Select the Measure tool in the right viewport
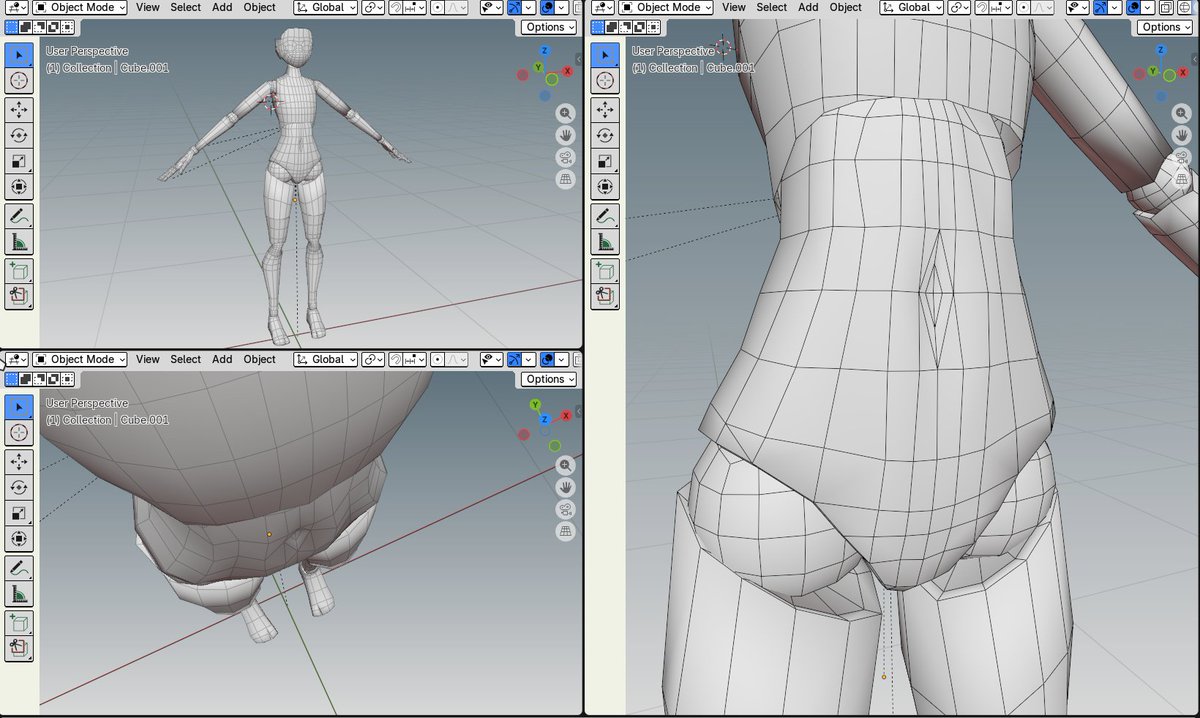Viewport: 1200px width, 718px height. tap(605, 242)
